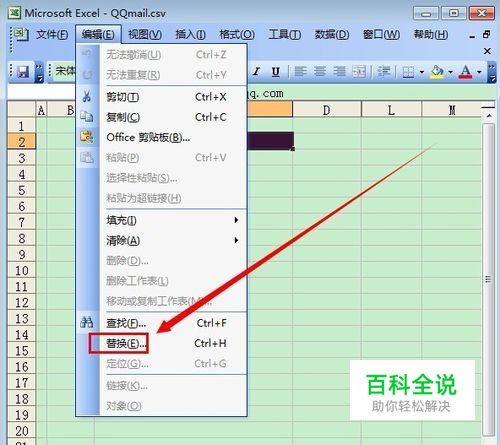Click the increase indent toolbar icon

point(384,71)
